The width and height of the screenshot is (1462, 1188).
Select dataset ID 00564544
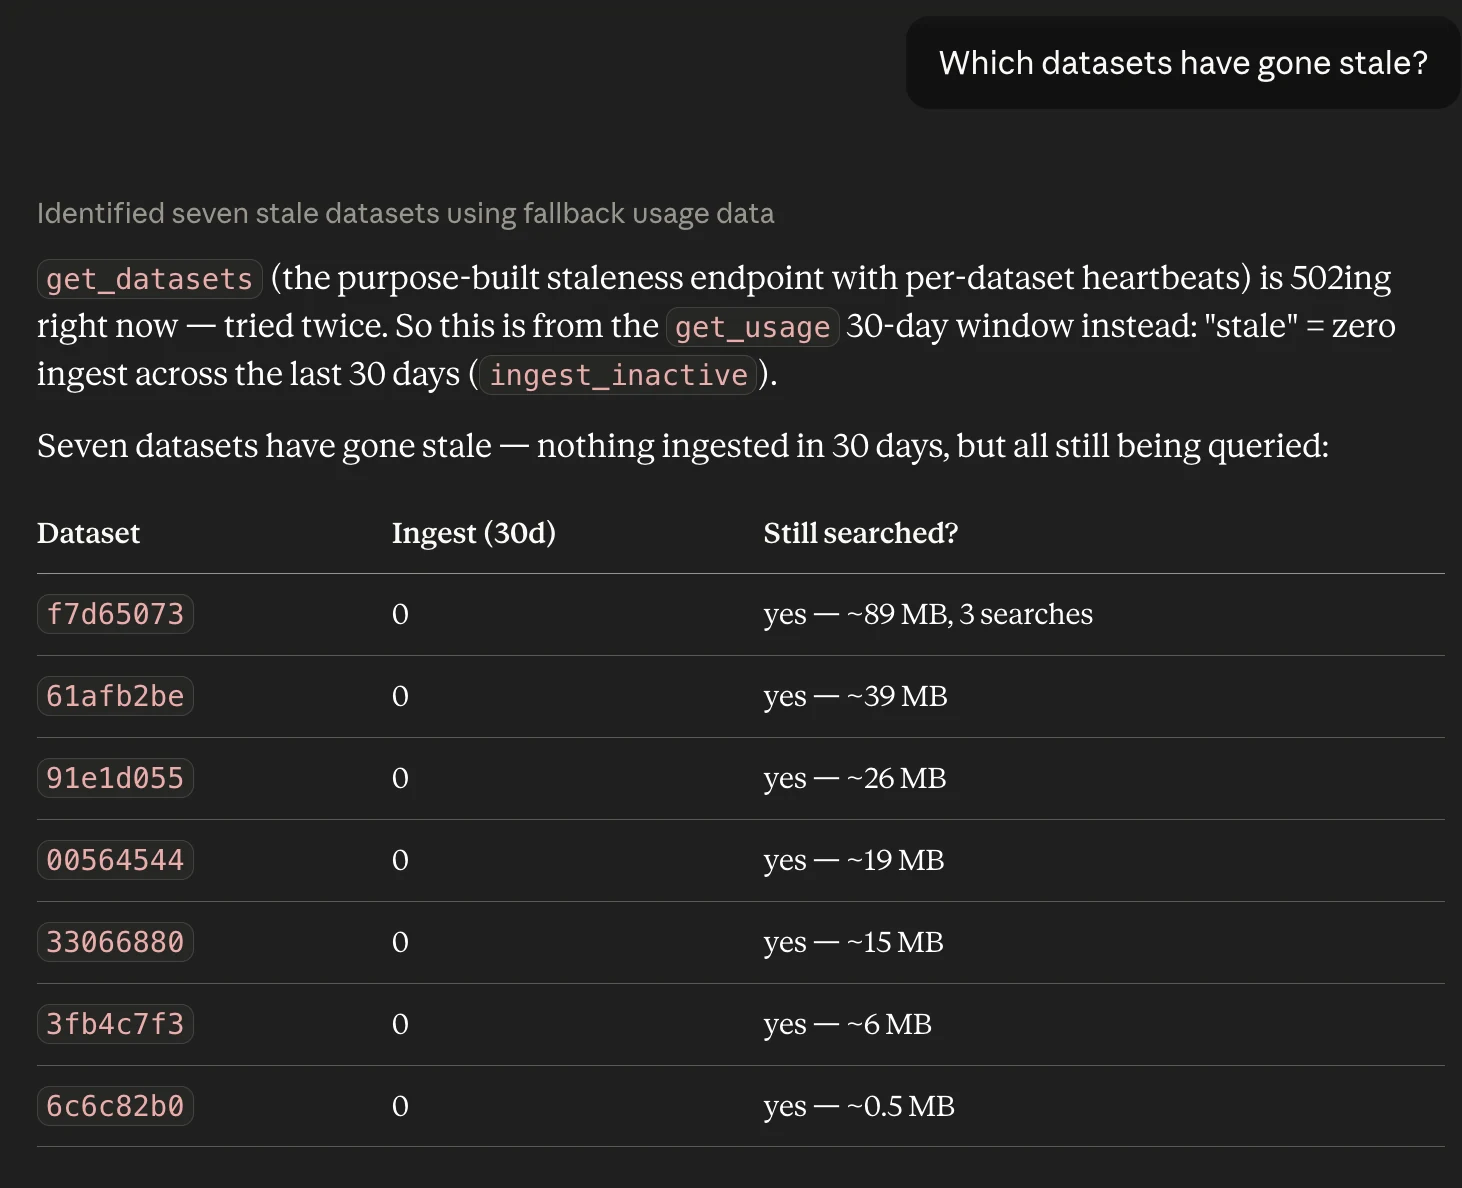point(115,860)
